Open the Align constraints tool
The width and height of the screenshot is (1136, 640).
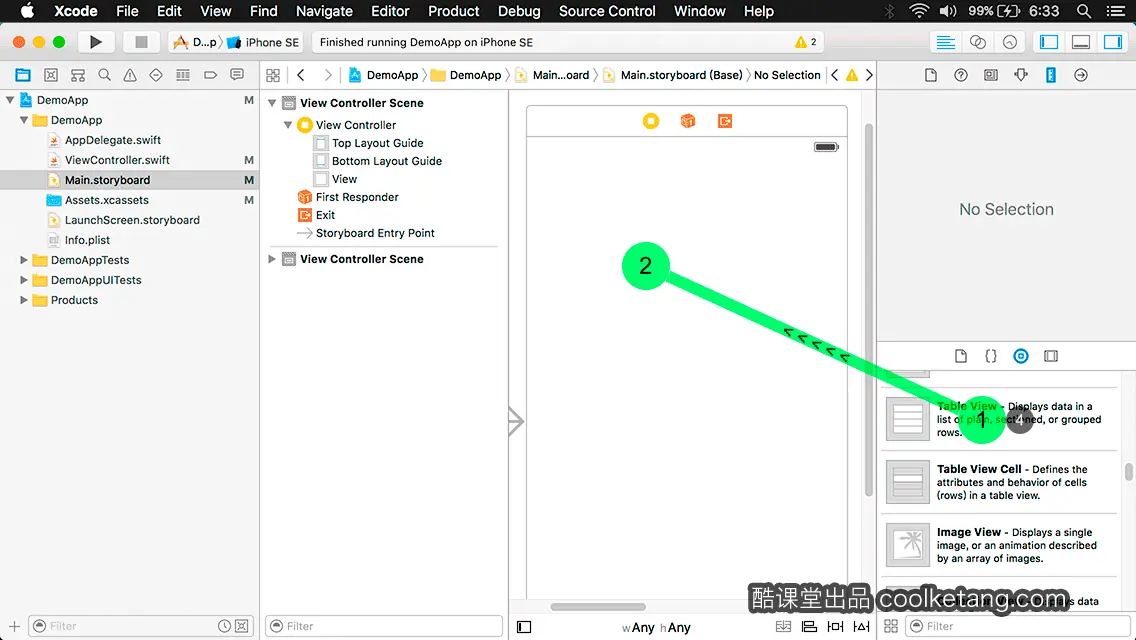(809, 626)
